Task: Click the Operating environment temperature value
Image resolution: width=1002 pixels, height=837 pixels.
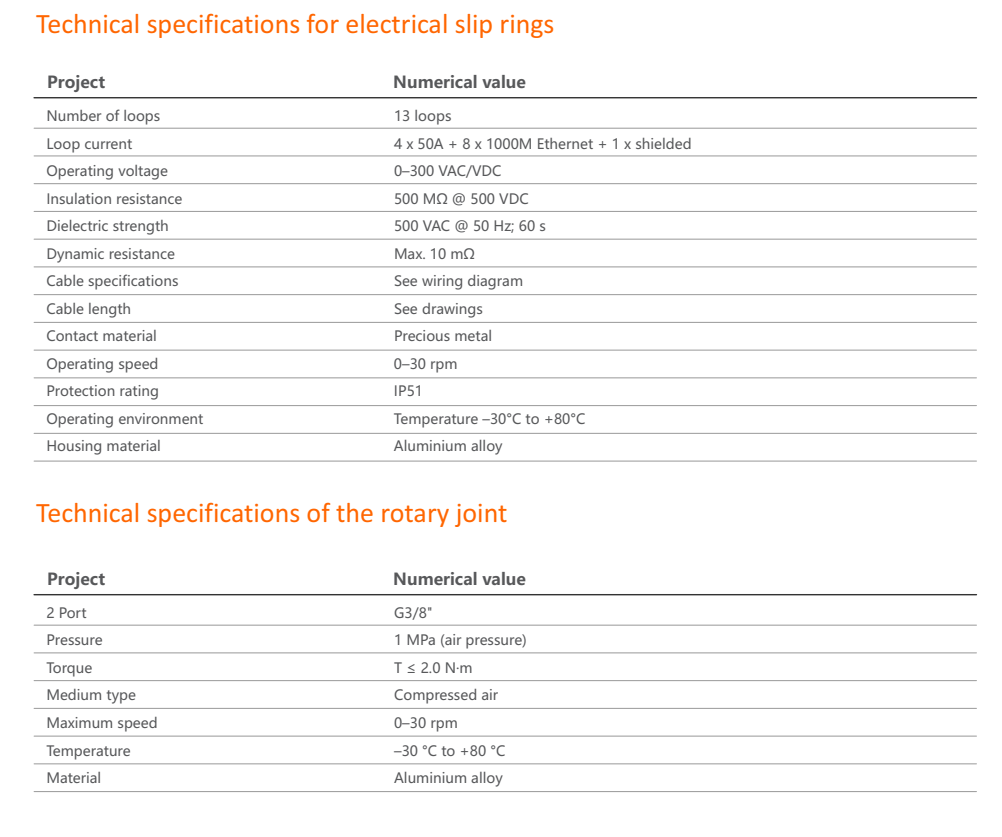Action: [x=489, y=419]
